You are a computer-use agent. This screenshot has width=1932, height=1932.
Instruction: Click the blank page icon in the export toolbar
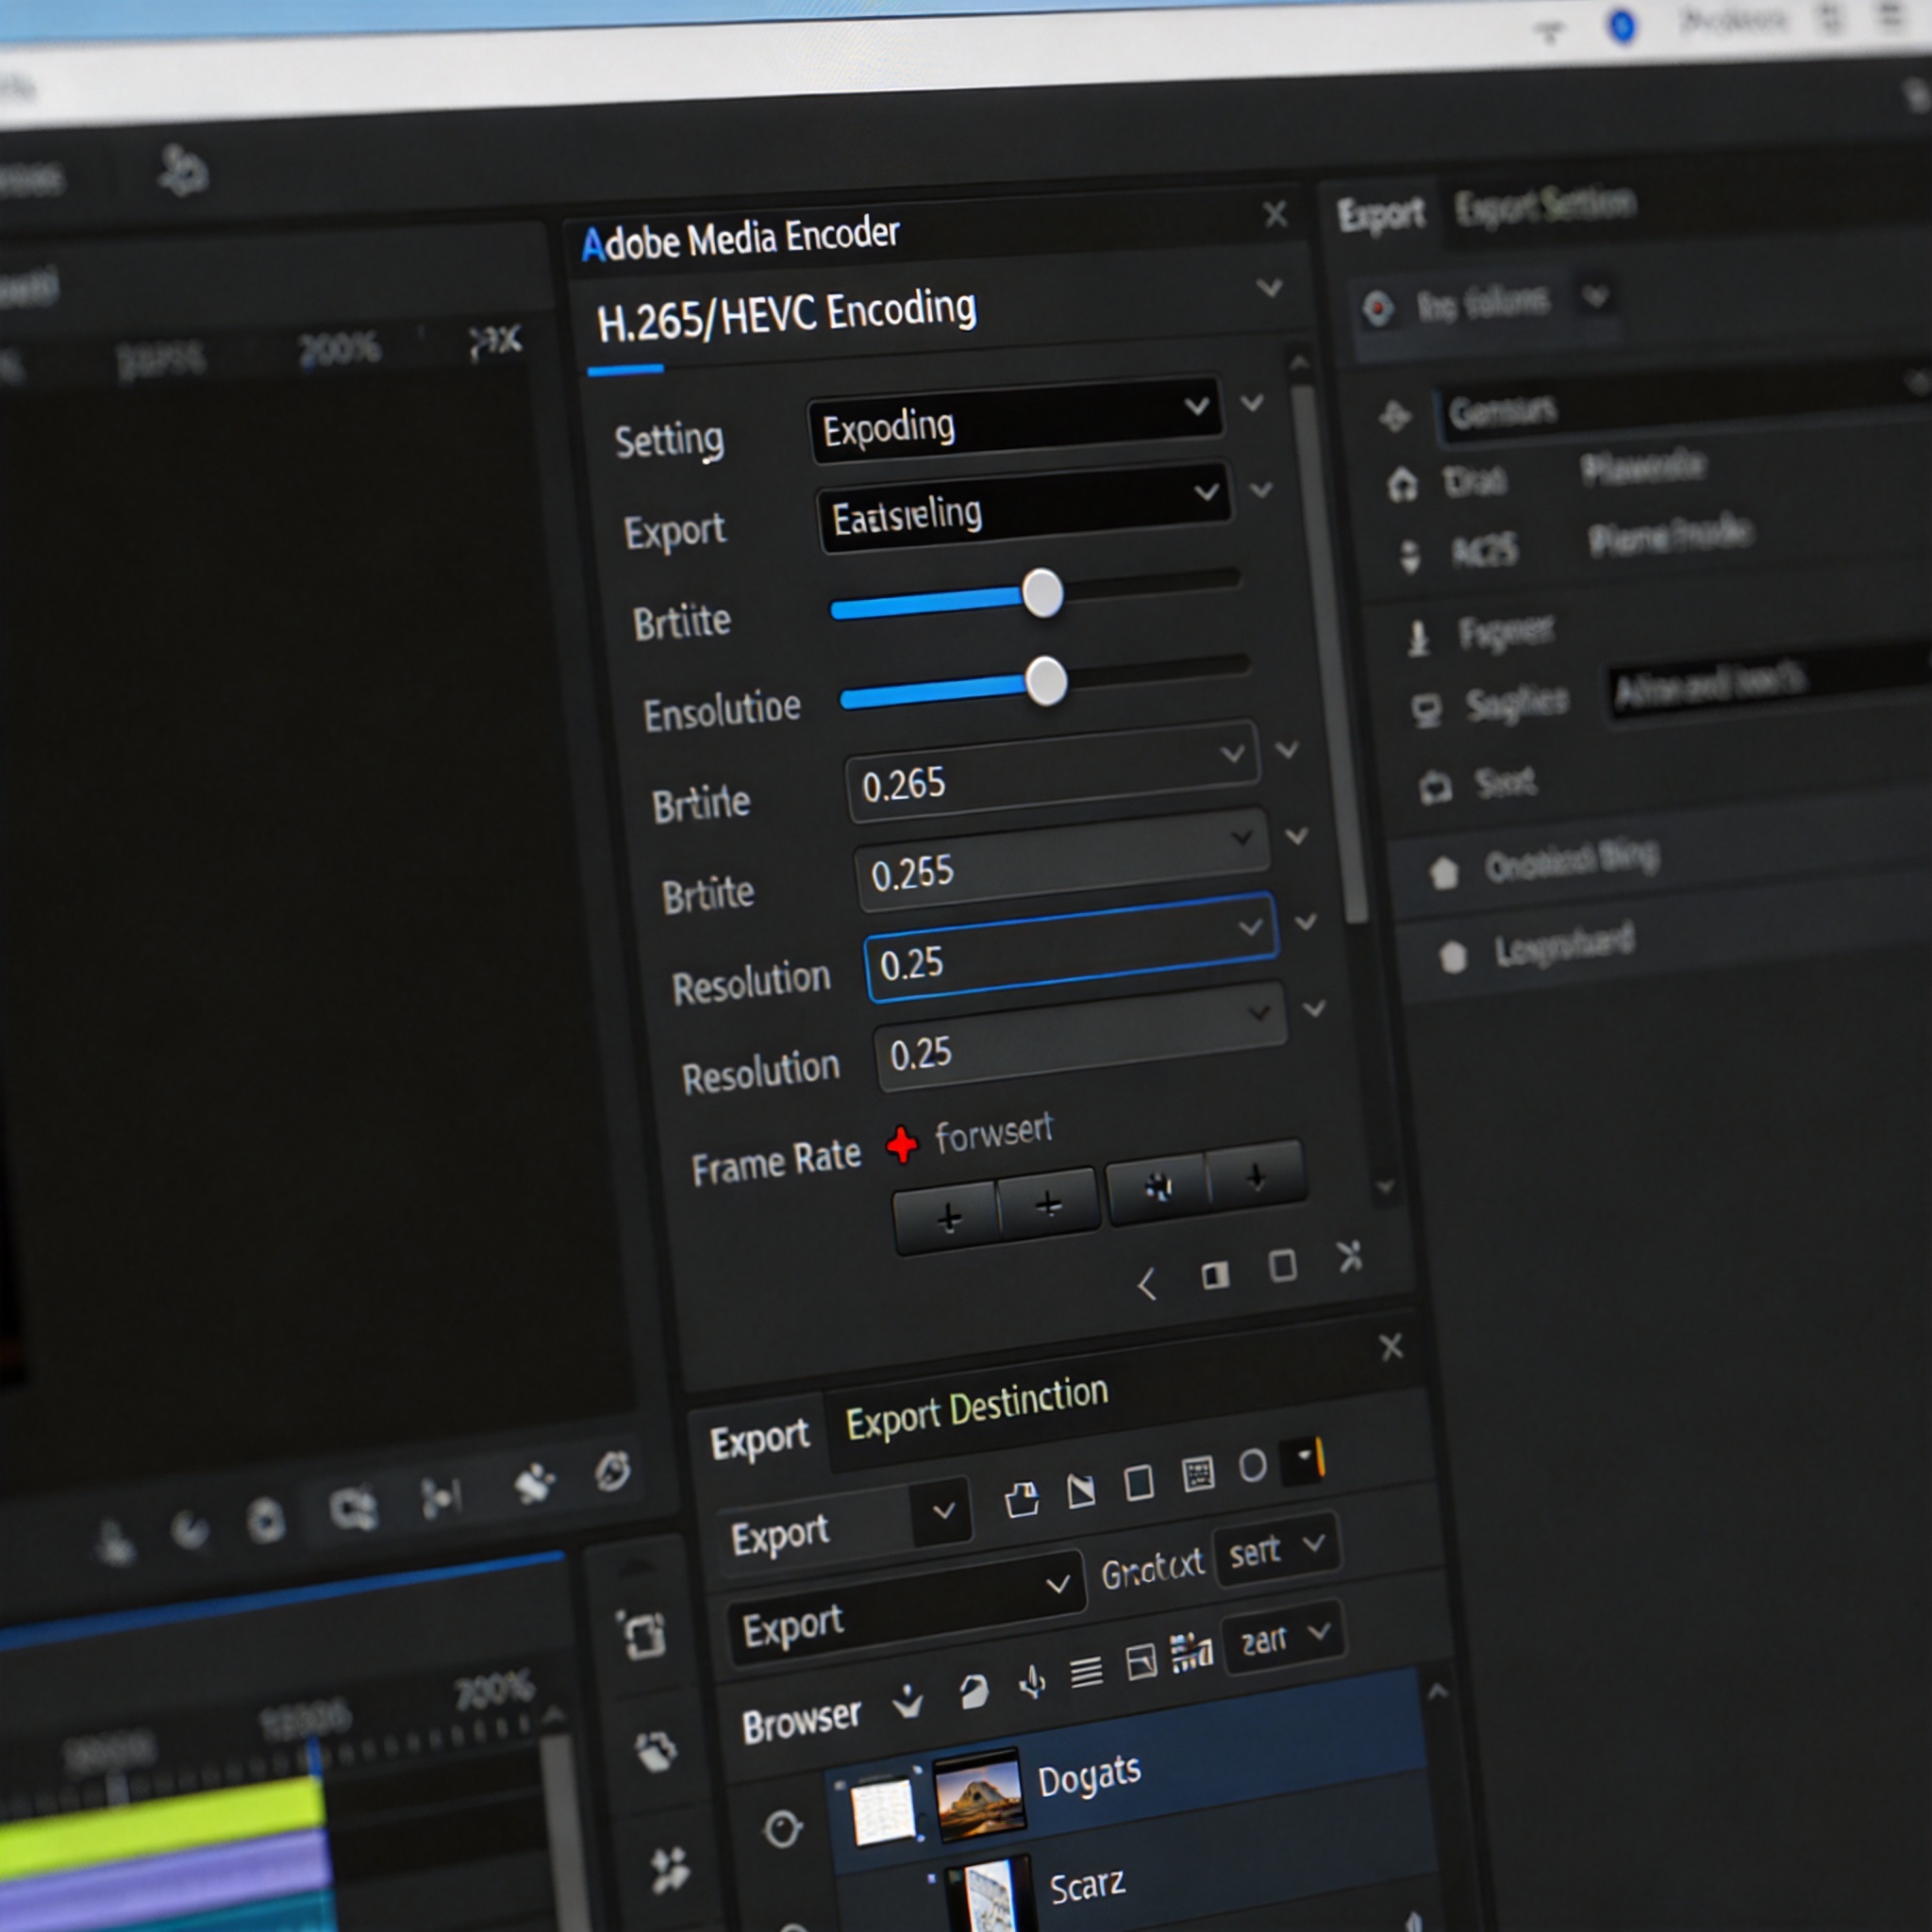(x=1139, y=1483)
